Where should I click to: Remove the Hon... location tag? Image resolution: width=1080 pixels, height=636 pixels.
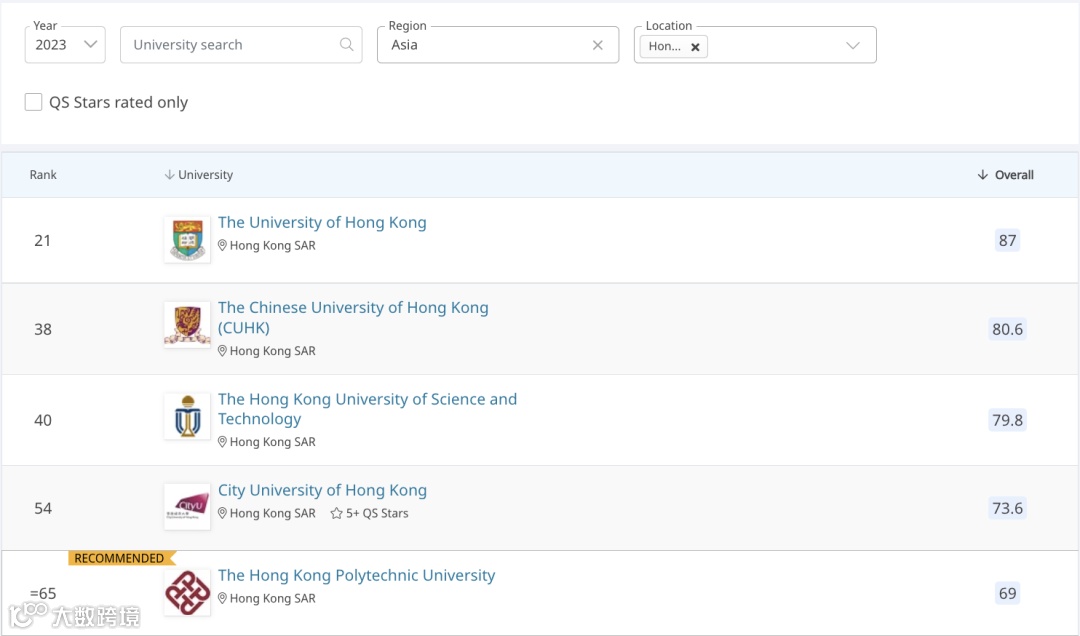[695, 47]
